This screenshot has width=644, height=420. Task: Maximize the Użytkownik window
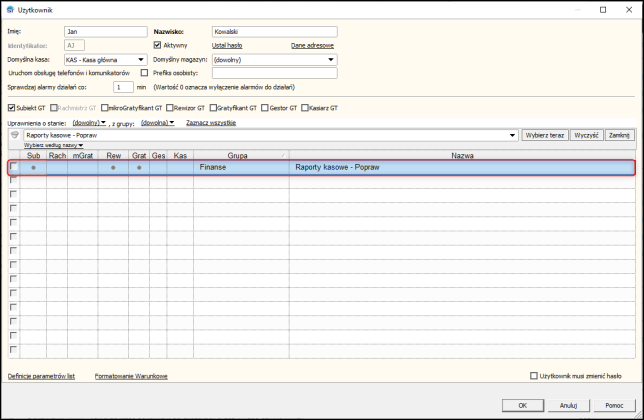(x=603, y=10)
